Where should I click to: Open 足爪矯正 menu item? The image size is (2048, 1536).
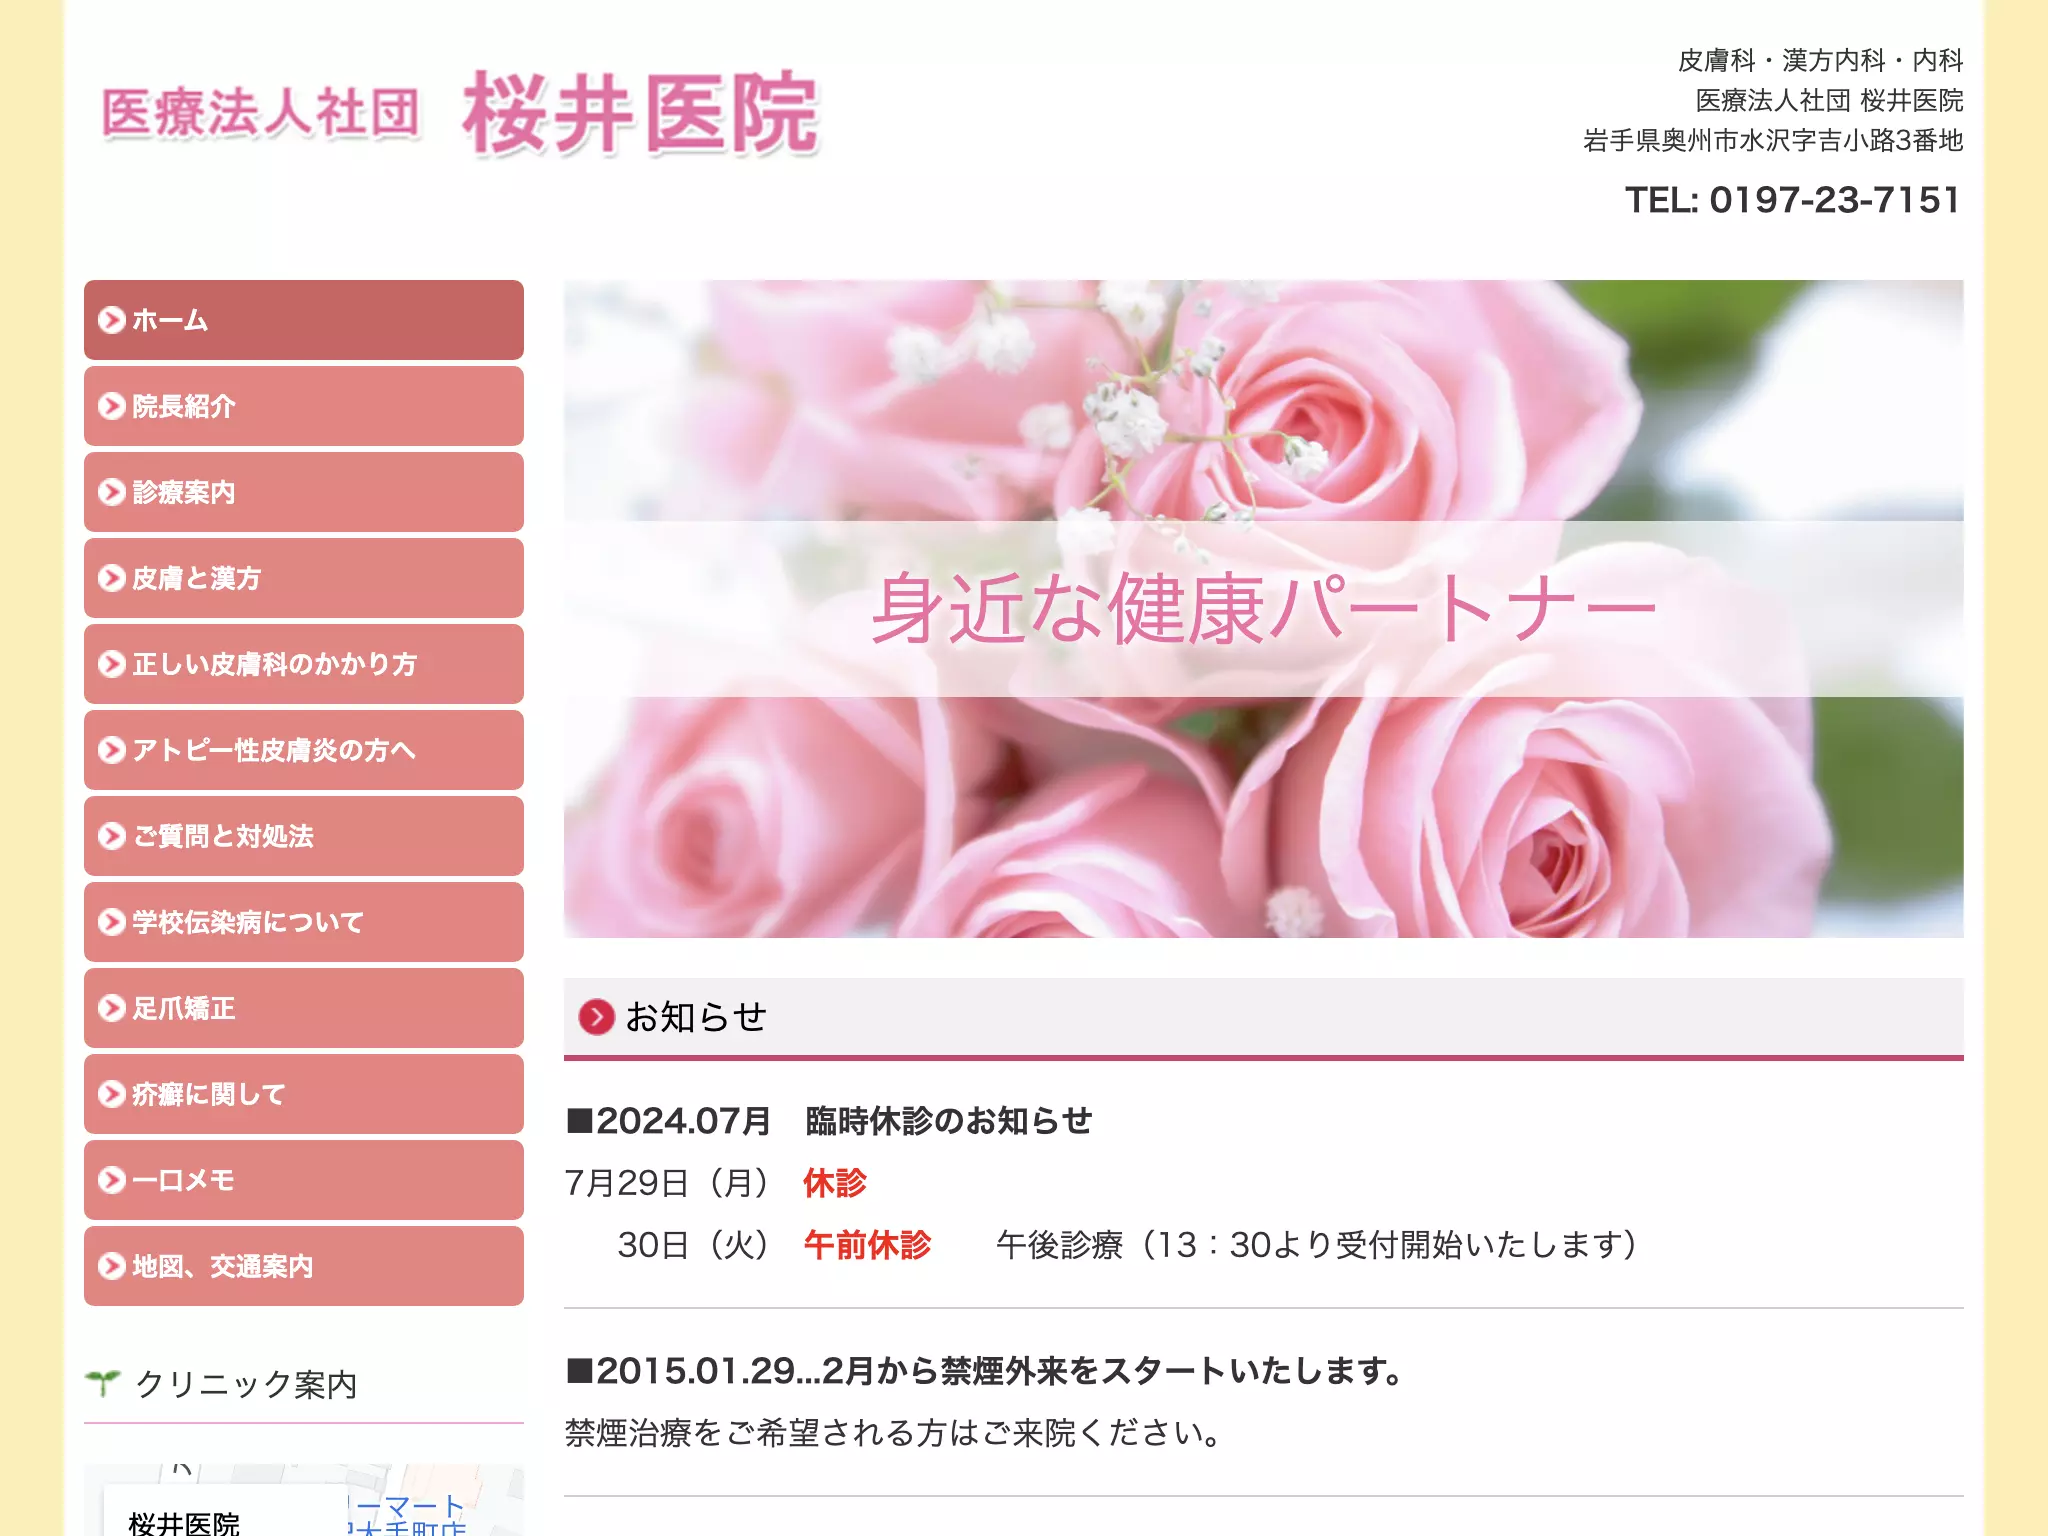(304, 1008)
